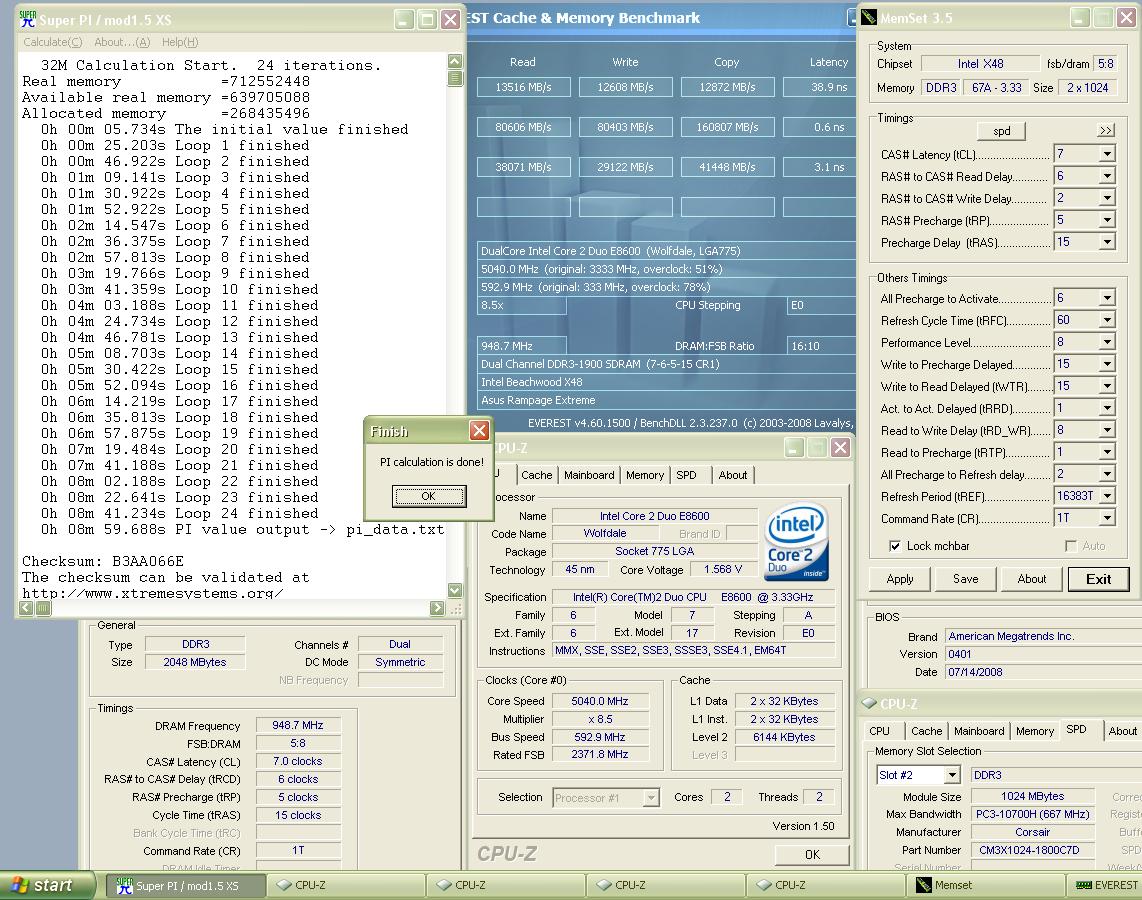Image resolution: width=1142 pixels, height=900 pixels.
Task: Click Save button in MemSet
Action: point(966,579)
